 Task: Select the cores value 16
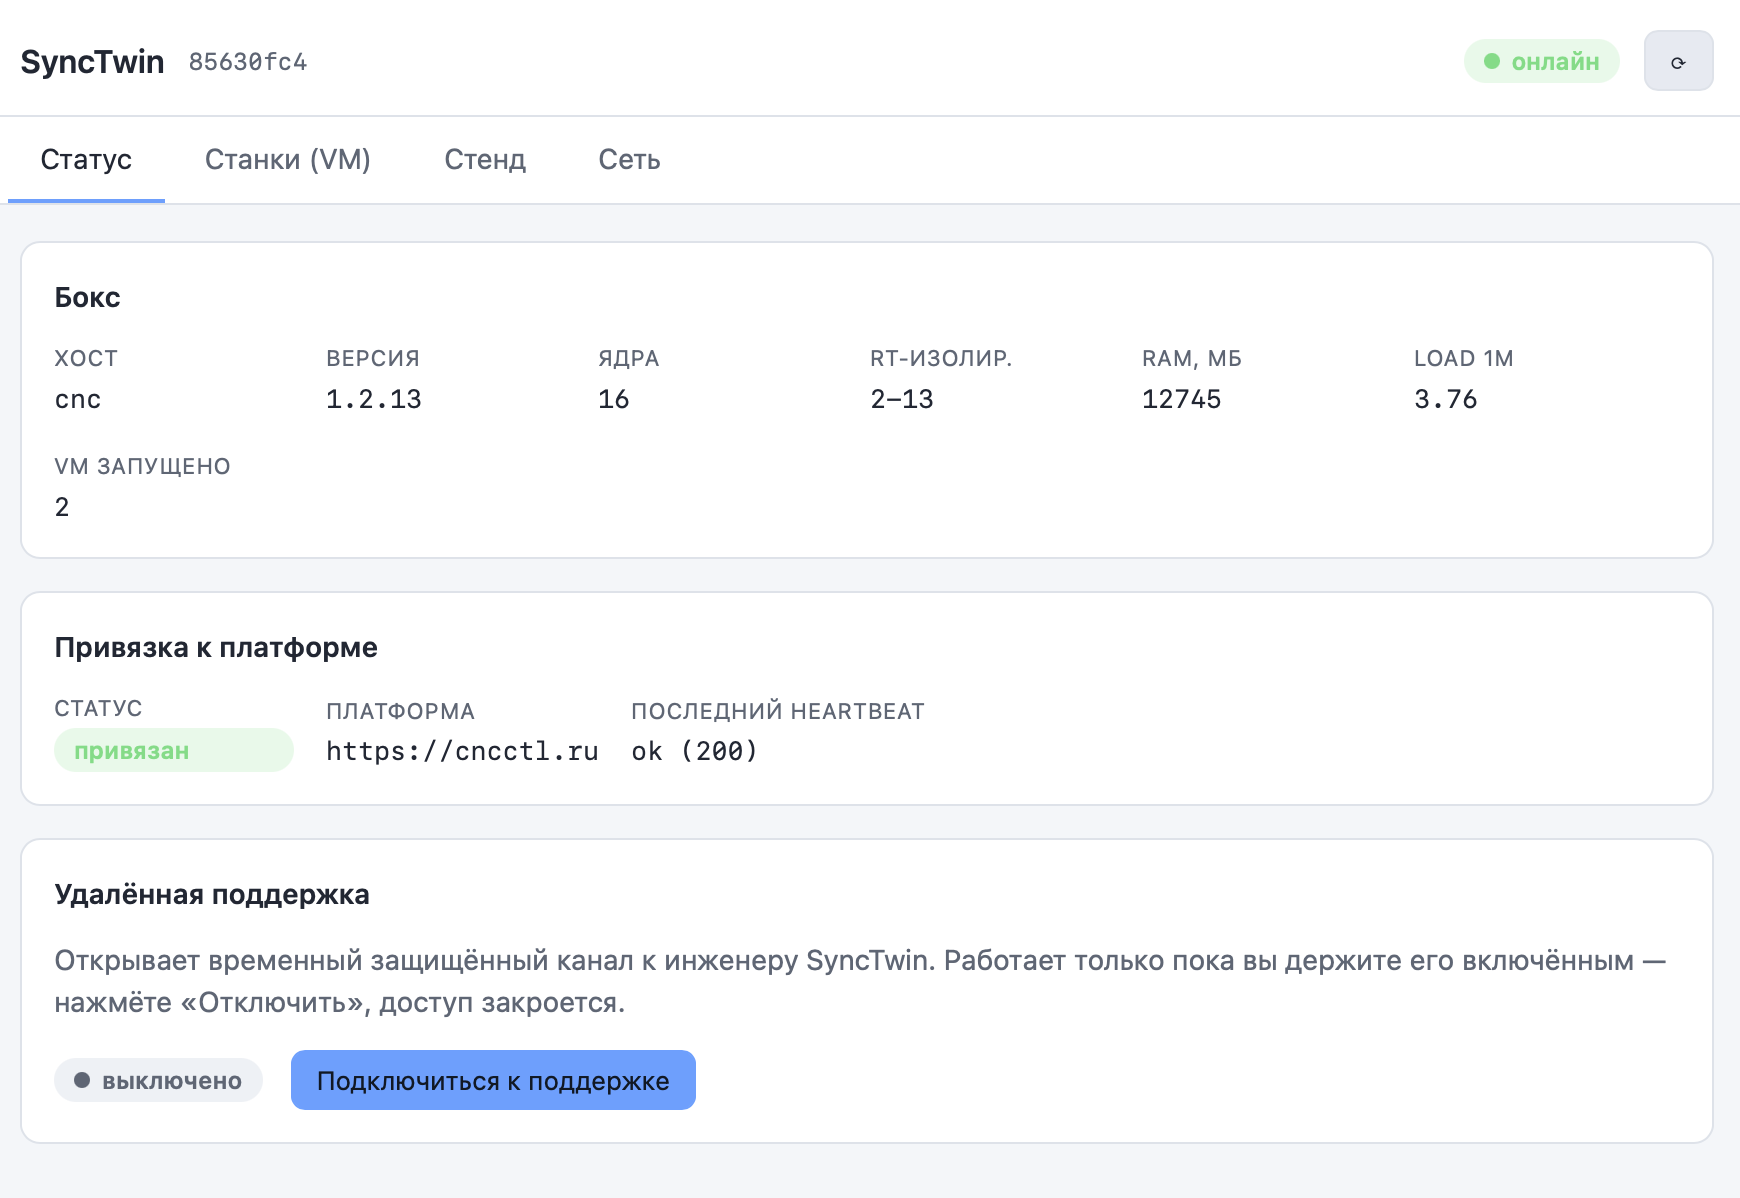(x=614, y=399)
